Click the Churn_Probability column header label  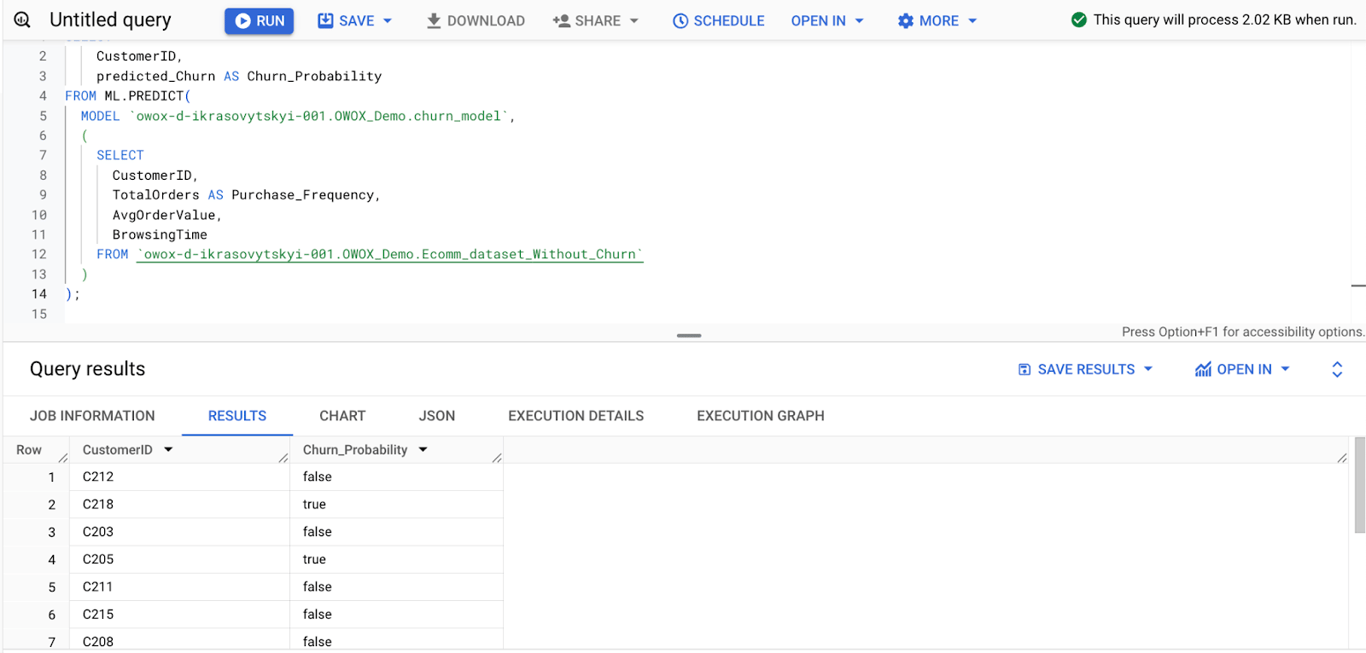[355, 450]
